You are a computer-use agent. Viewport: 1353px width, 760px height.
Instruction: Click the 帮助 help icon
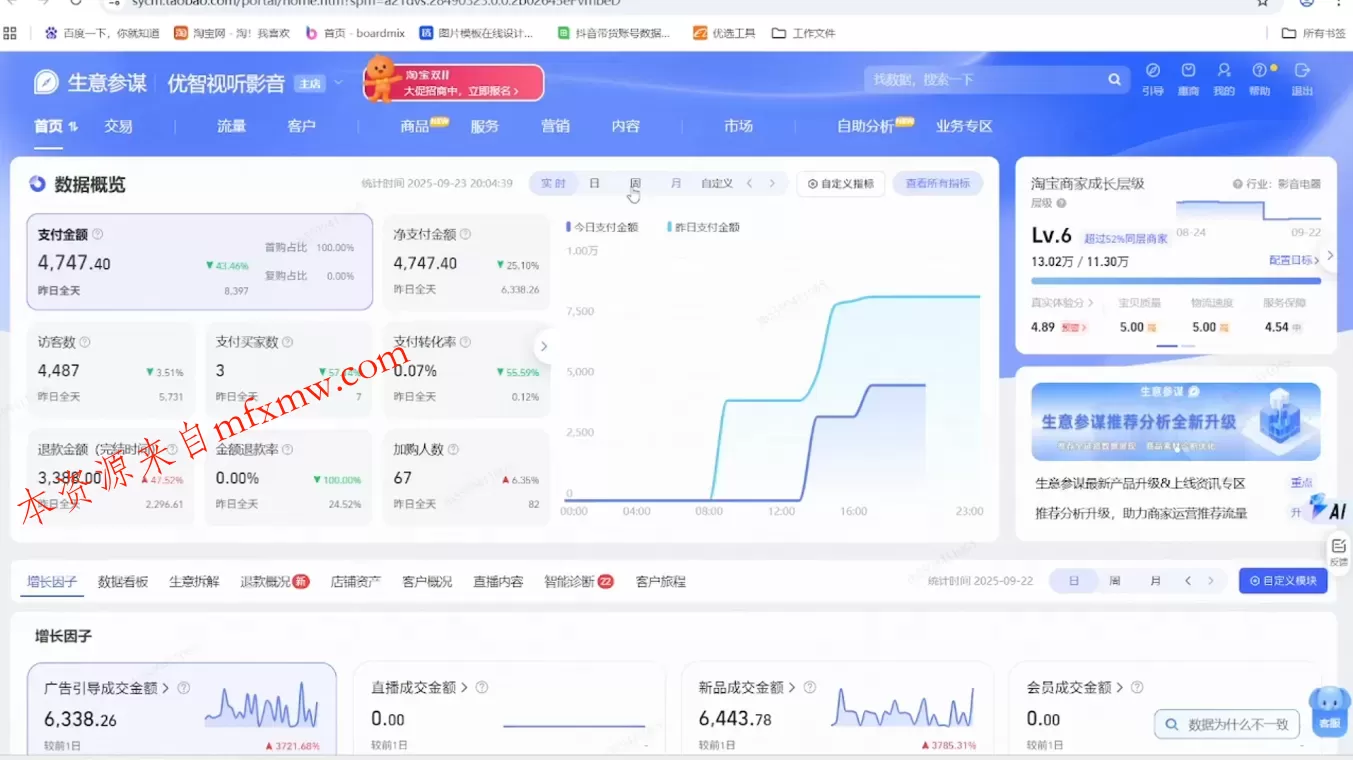pyautogui.click(x=1260, y=71)
